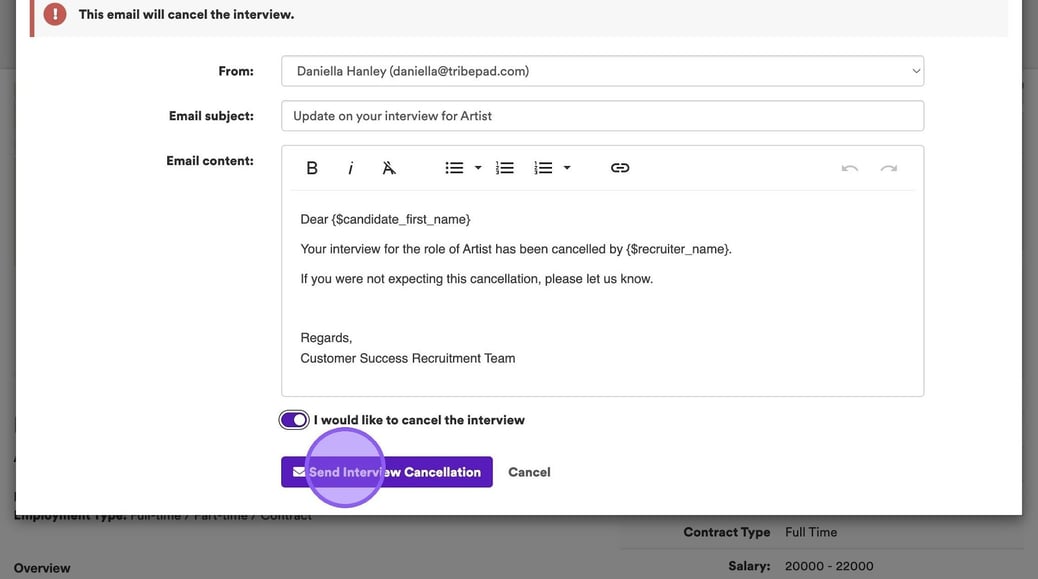Click the 'If you were not expecting' sentence

[476, 279]
